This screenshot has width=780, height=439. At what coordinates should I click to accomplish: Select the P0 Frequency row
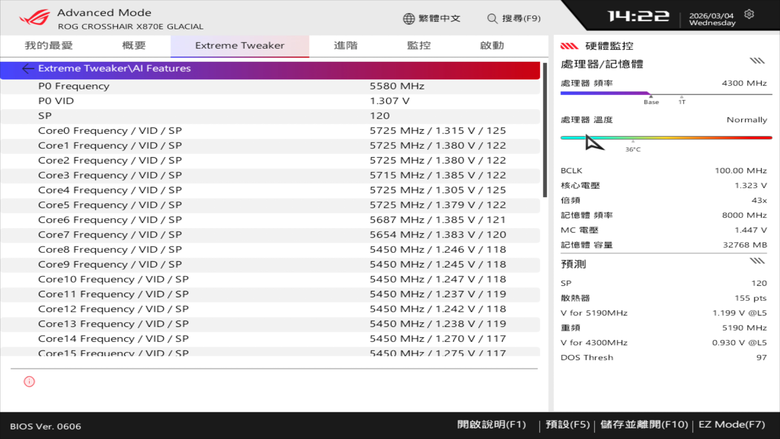coord(270,86)
